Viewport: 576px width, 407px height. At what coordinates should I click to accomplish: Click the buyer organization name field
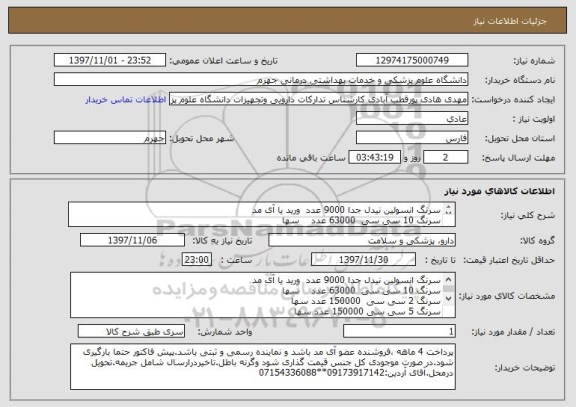tap(261, 80)
